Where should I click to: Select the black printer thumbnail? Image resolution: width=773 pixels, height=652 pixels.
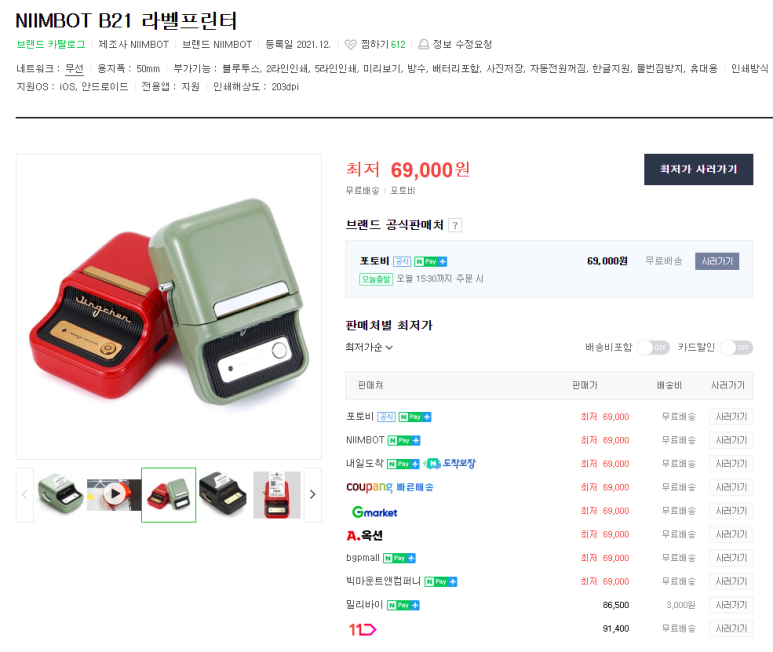[x=222, y=494]
